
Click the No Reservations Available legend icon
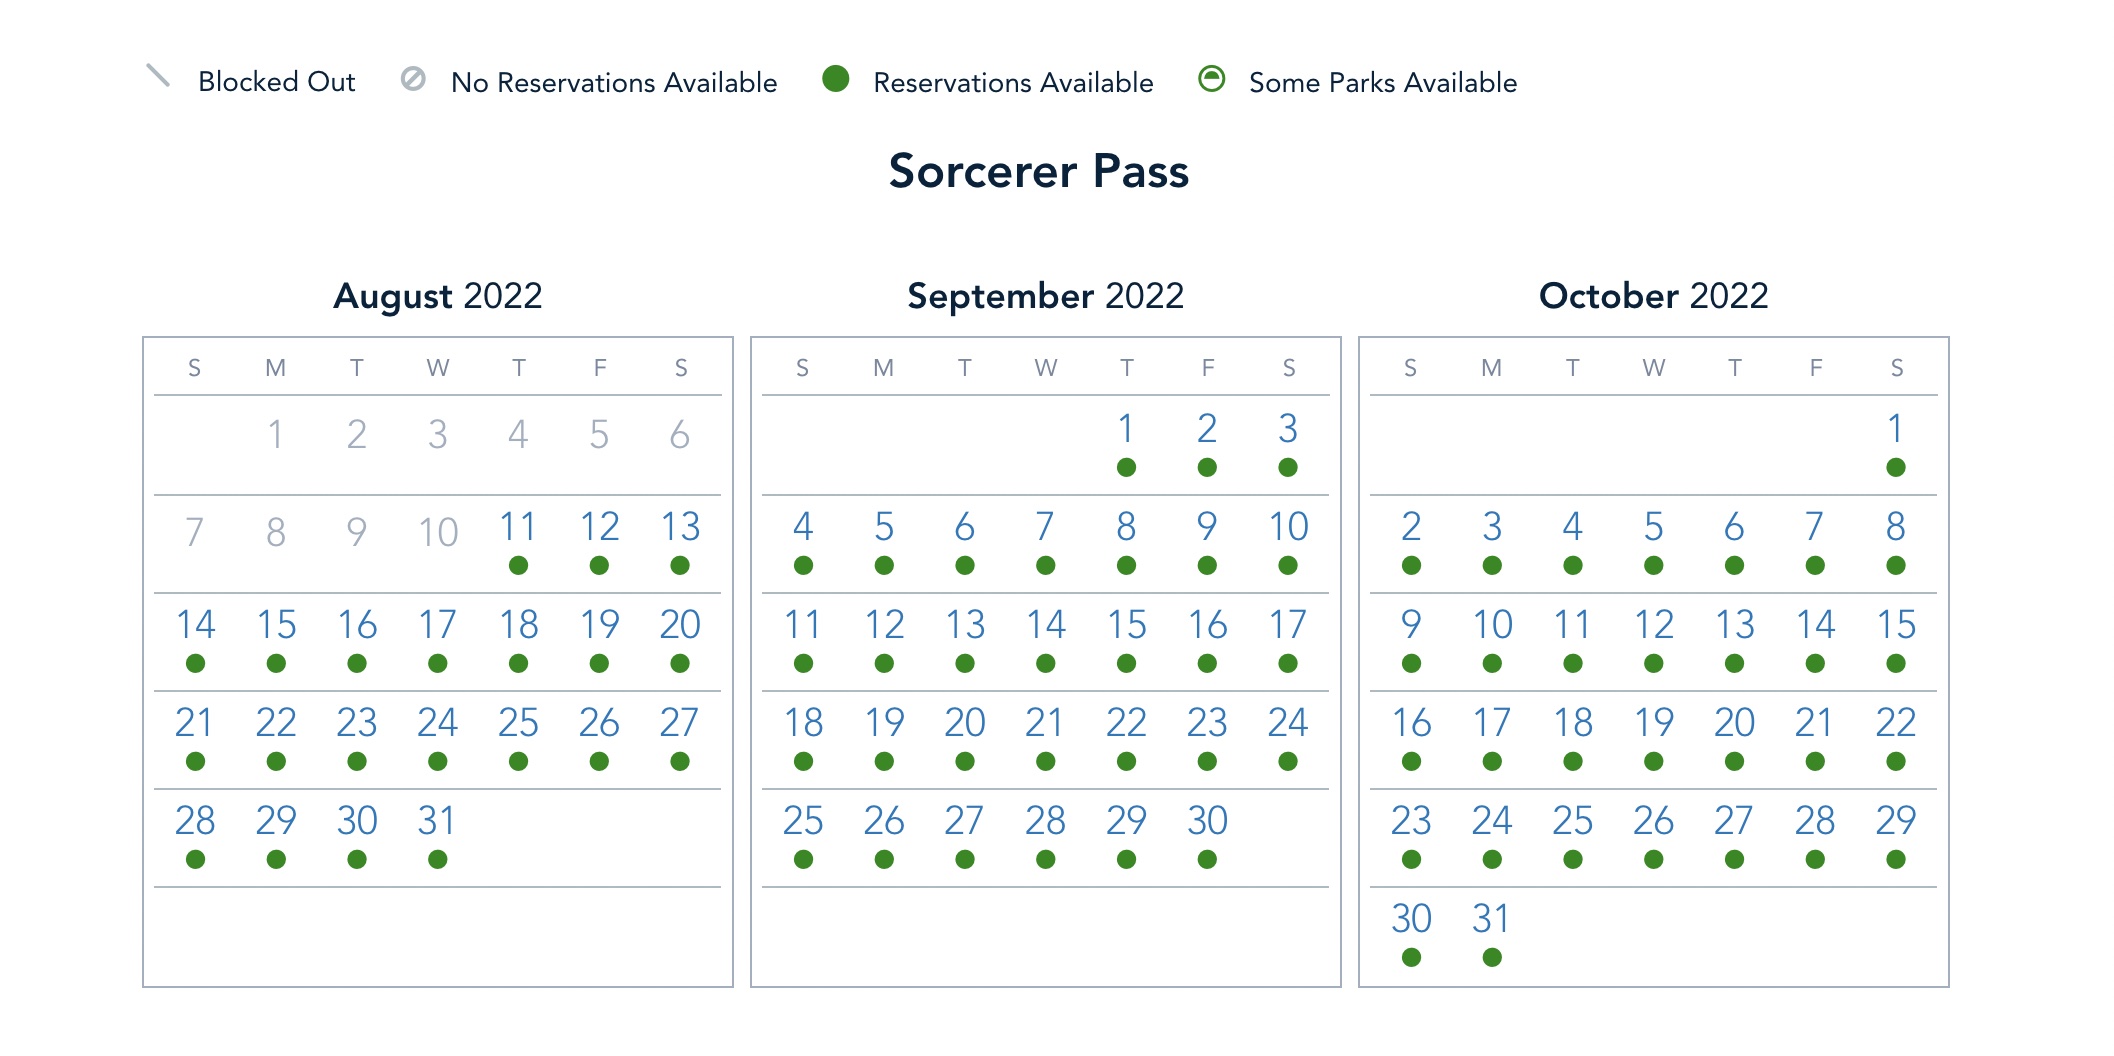tap(413, 79)
